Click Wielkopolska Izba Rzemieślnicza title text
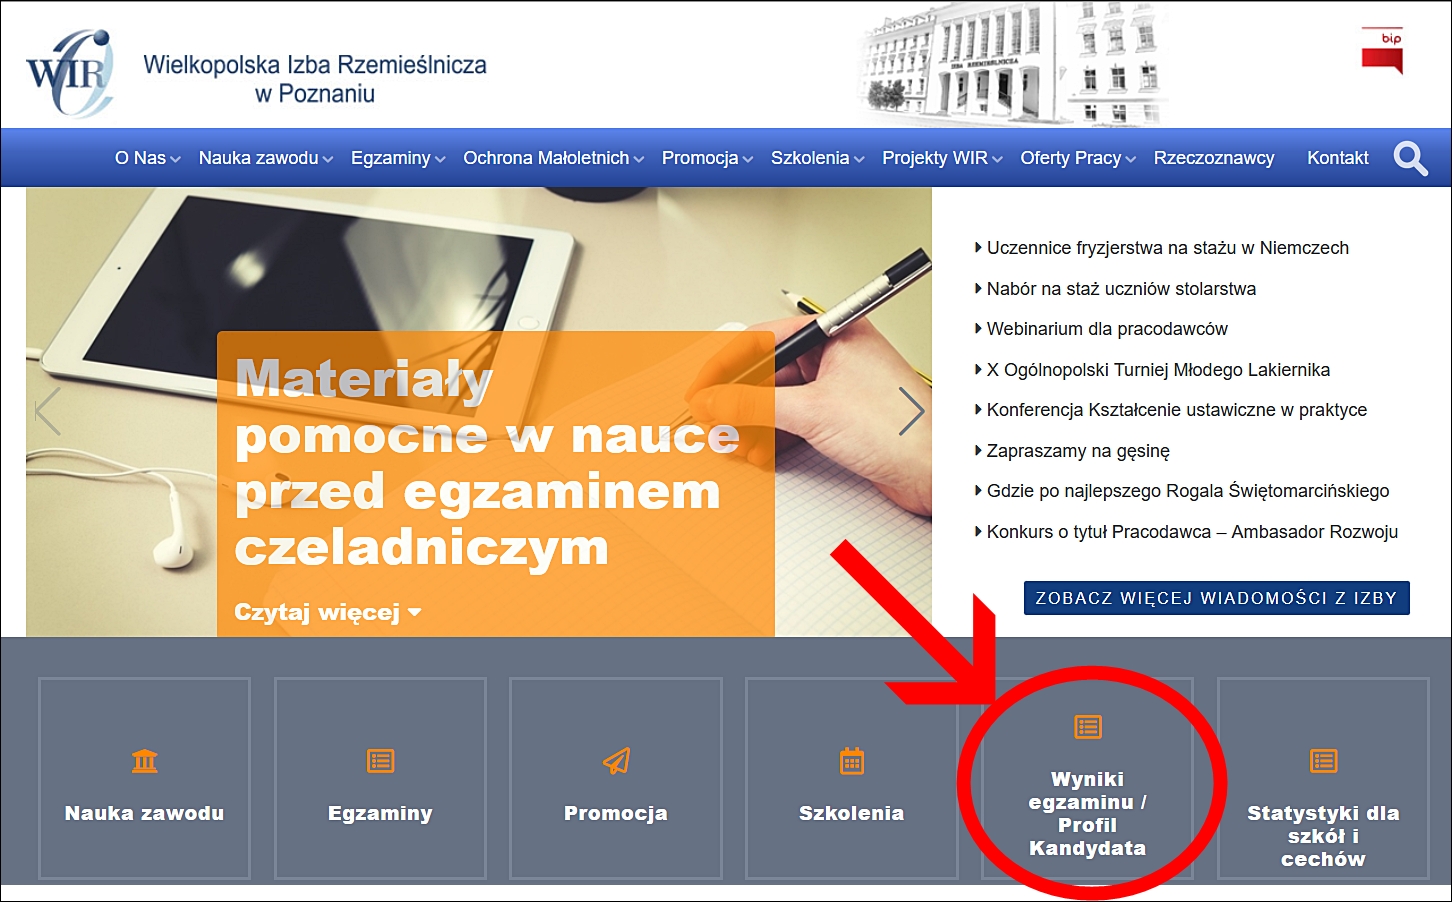Screen dimensions: 1452x902 [x=315, y=79]
